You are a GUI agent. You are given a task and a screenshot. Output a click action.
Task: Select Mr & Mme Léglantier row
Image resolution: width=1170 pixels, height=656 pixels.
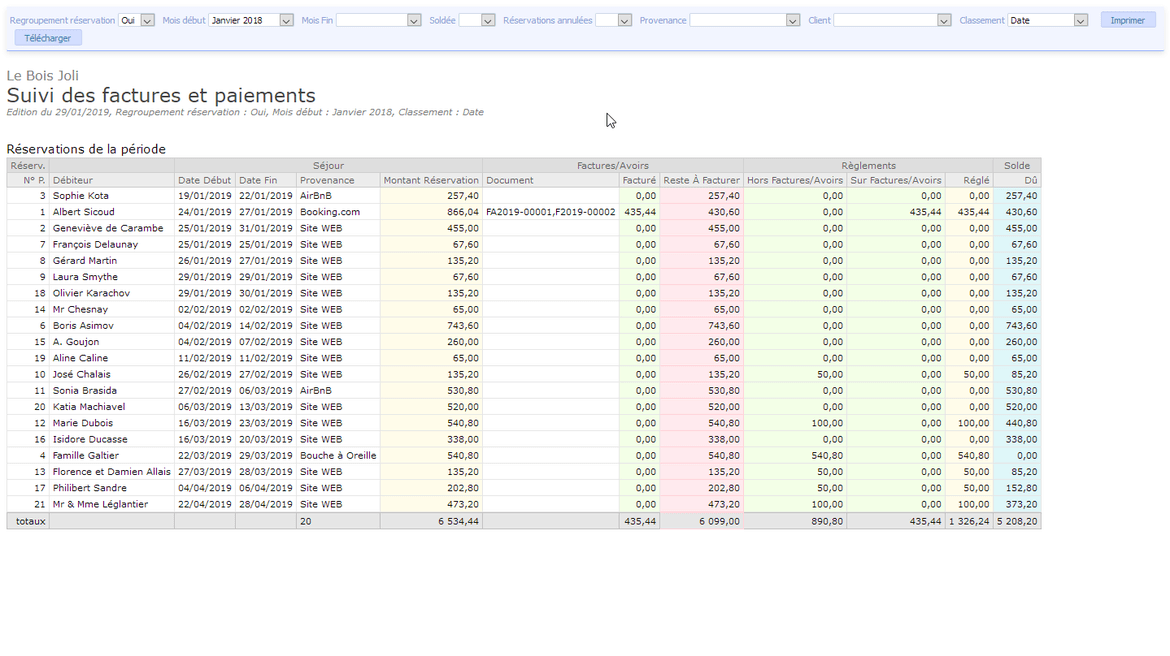[x=100, y=505]
